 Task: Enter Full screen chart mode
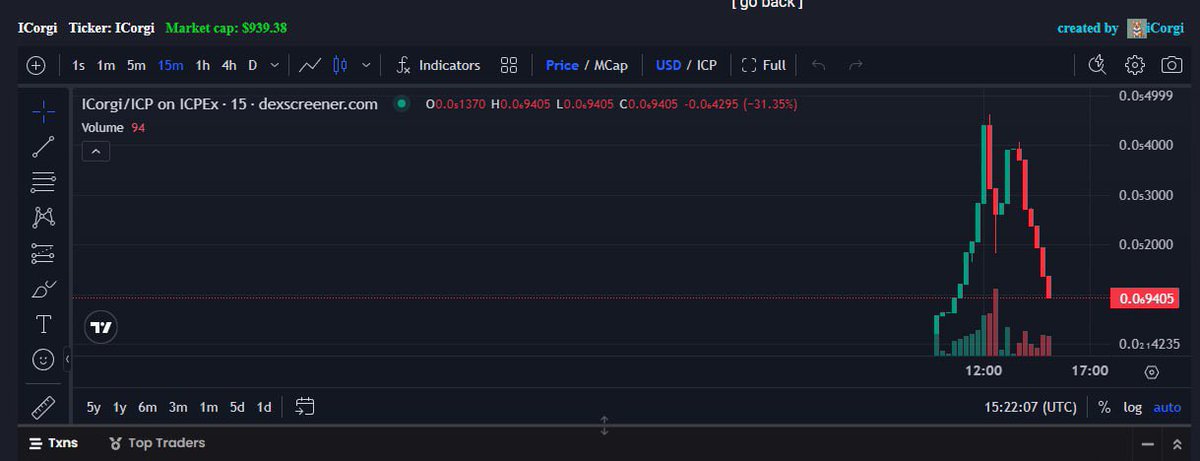pos(764,65)
